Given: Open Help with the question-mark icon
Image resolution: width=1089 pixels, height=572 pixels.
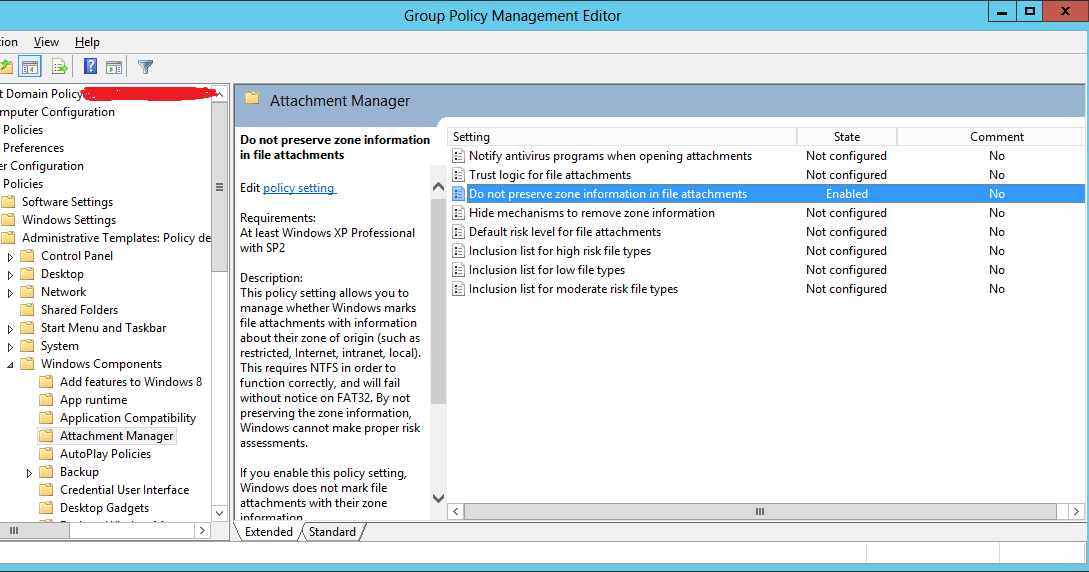Looking at the screenshot, I should (x=90, y=67).
